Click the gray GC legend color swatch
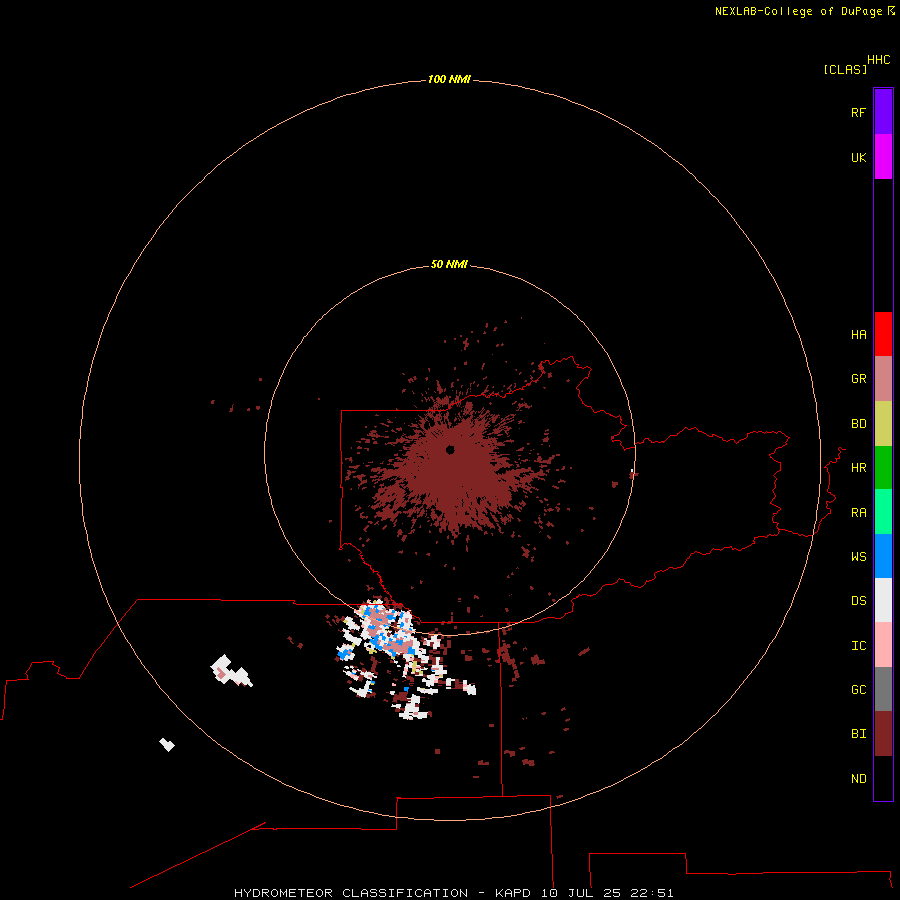This screenshot has height=900, width=900. [x=883, y=689]
